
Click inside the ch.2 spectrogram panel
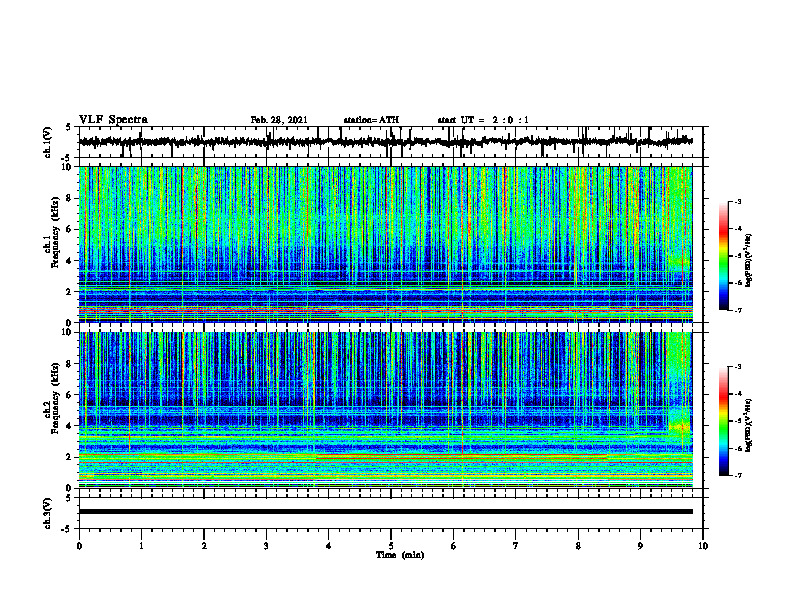click(386, 410)
